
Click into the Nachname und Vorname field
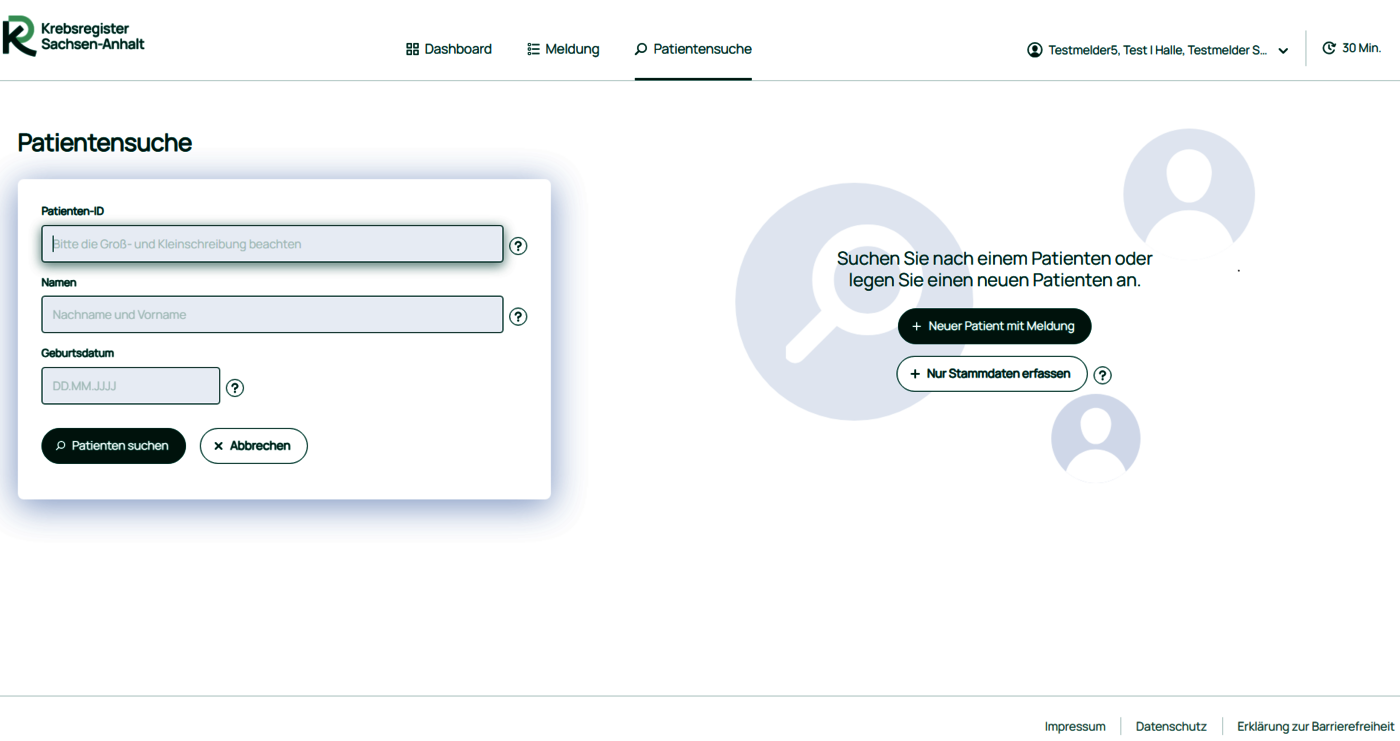pos(272,315)
